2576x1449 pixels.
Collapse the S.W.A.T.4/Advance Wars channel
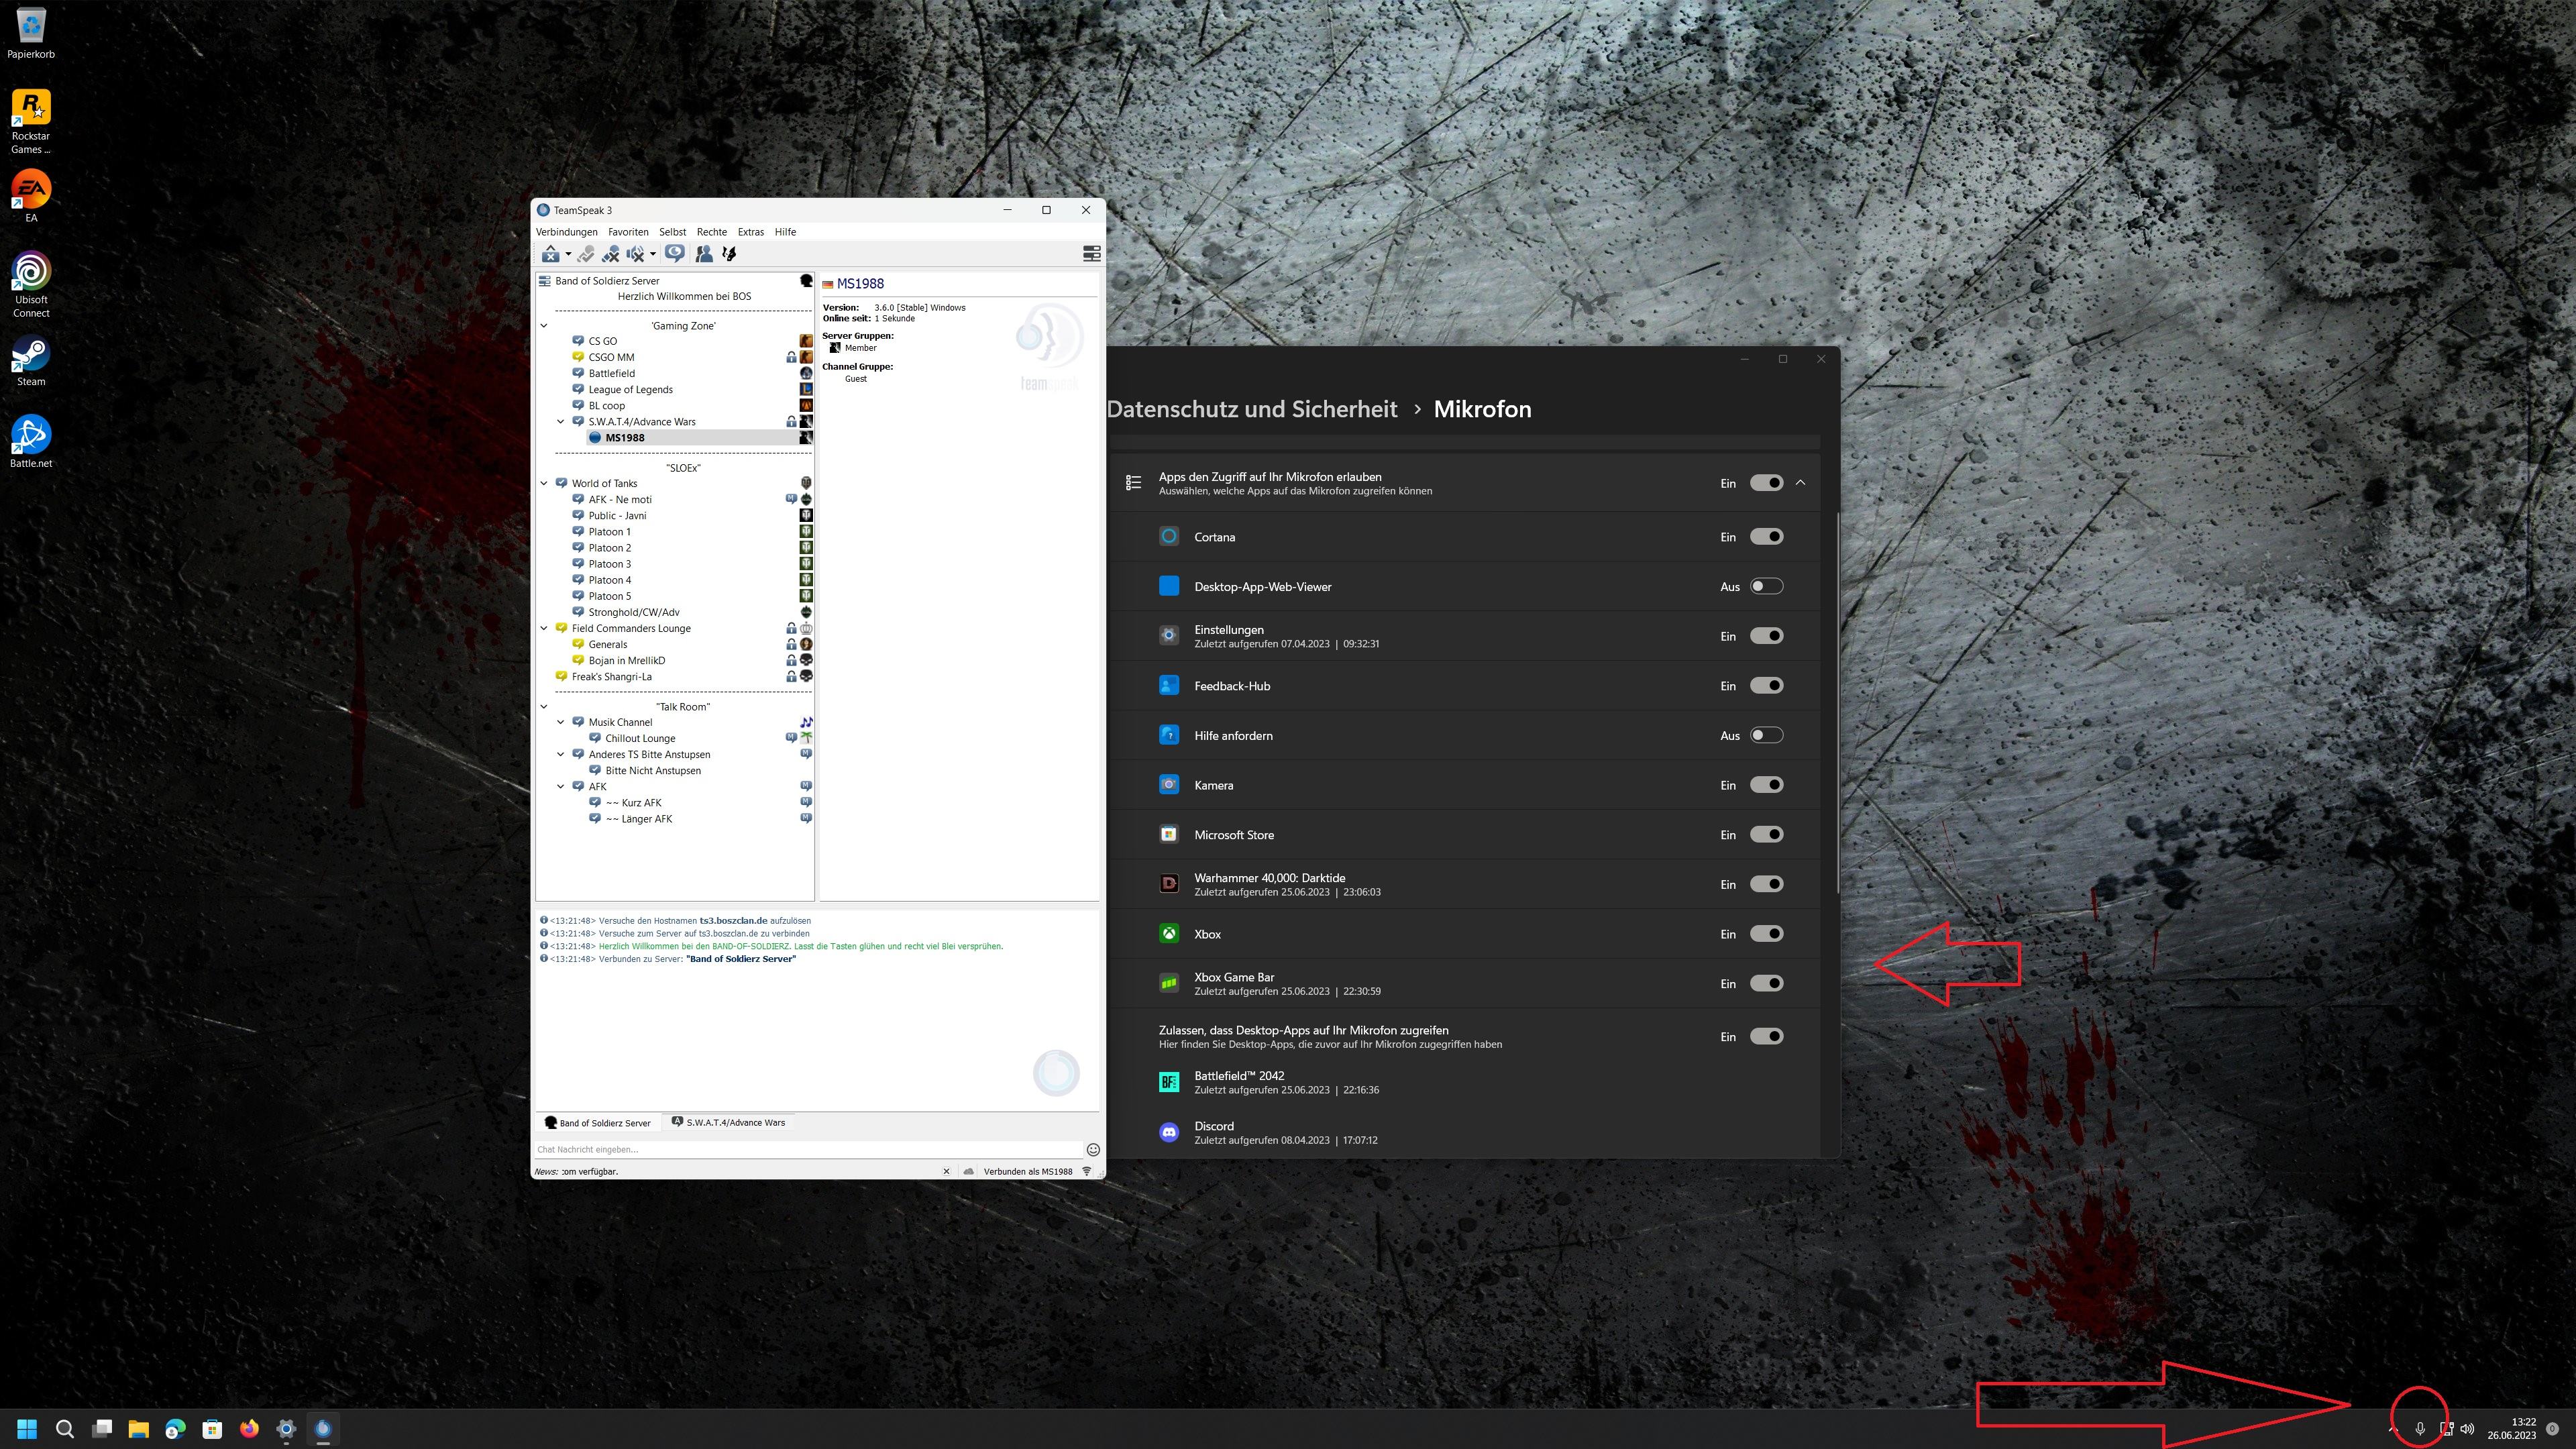tap(561, 422)
